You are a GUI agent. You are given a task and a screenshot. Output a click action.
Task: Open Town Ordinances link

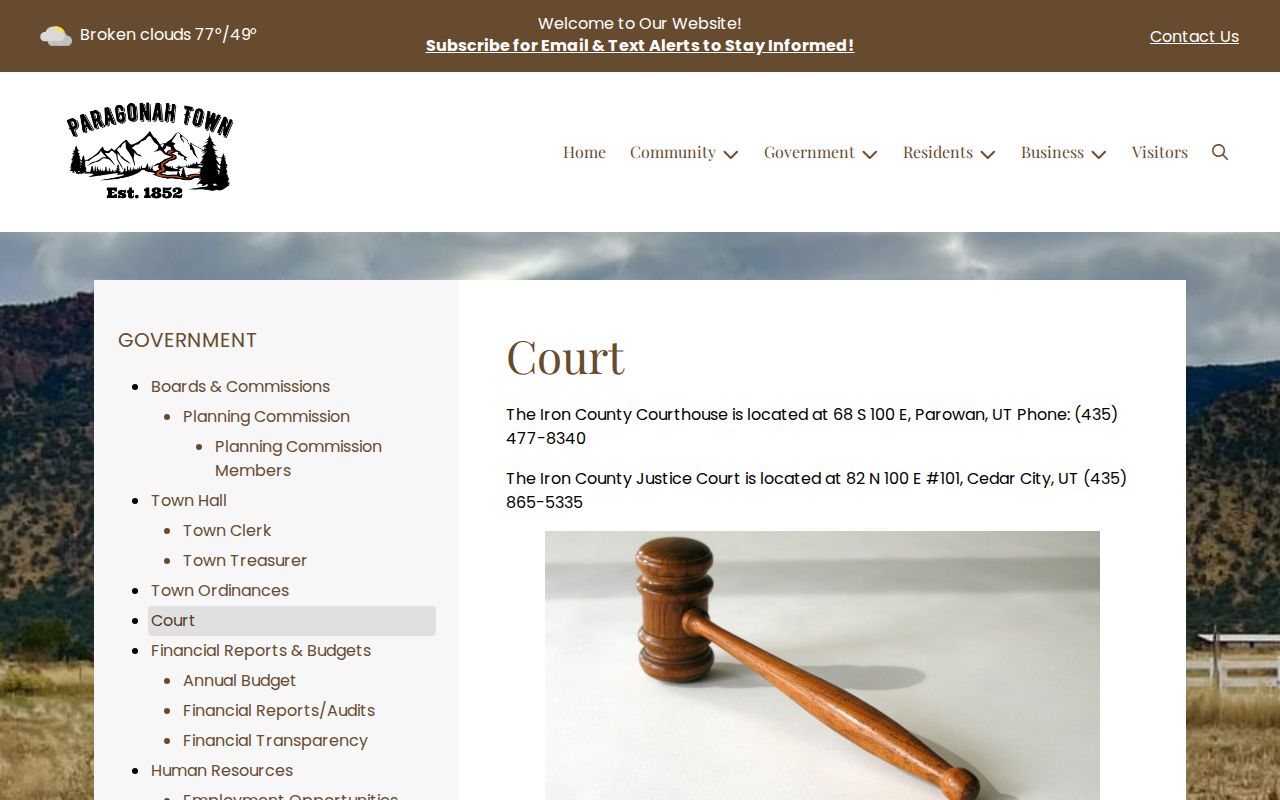(220, 590)
